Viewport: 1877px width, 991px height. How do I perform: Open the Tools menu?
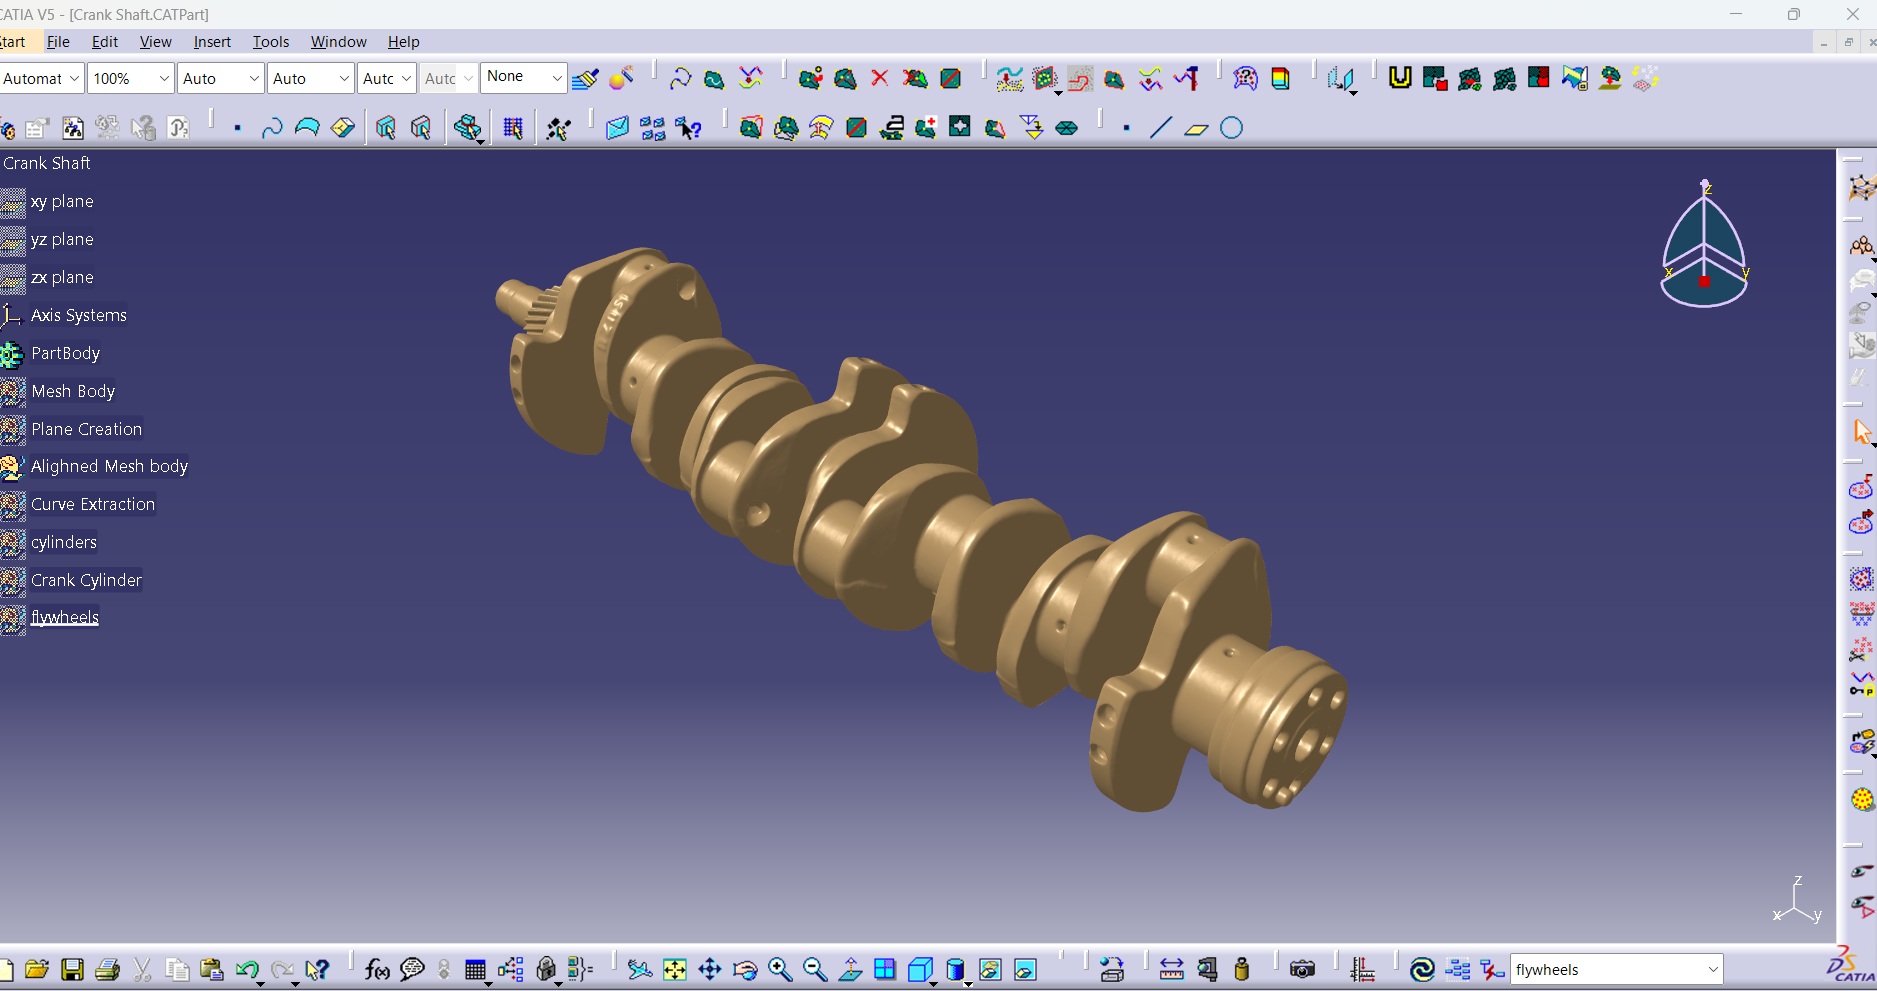pyautogui.click(x=270, y=42)
